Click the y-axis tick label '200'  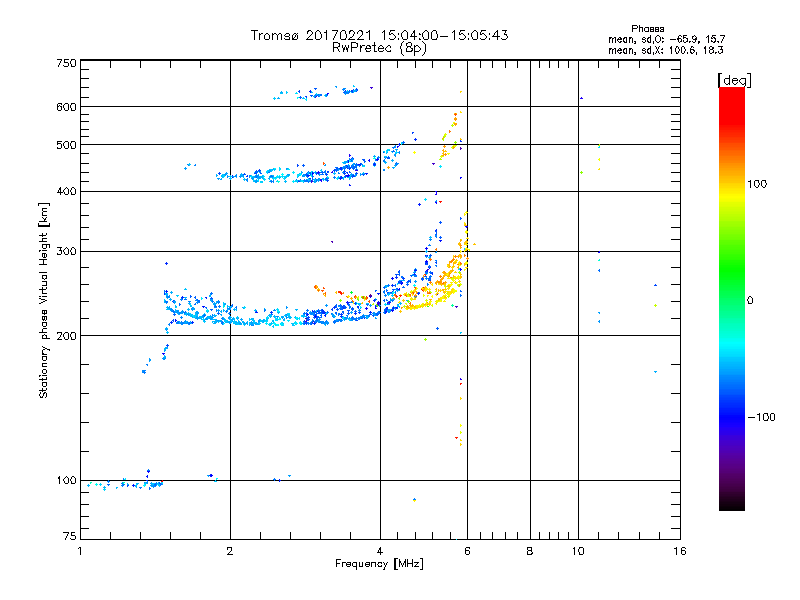point(66,336)
